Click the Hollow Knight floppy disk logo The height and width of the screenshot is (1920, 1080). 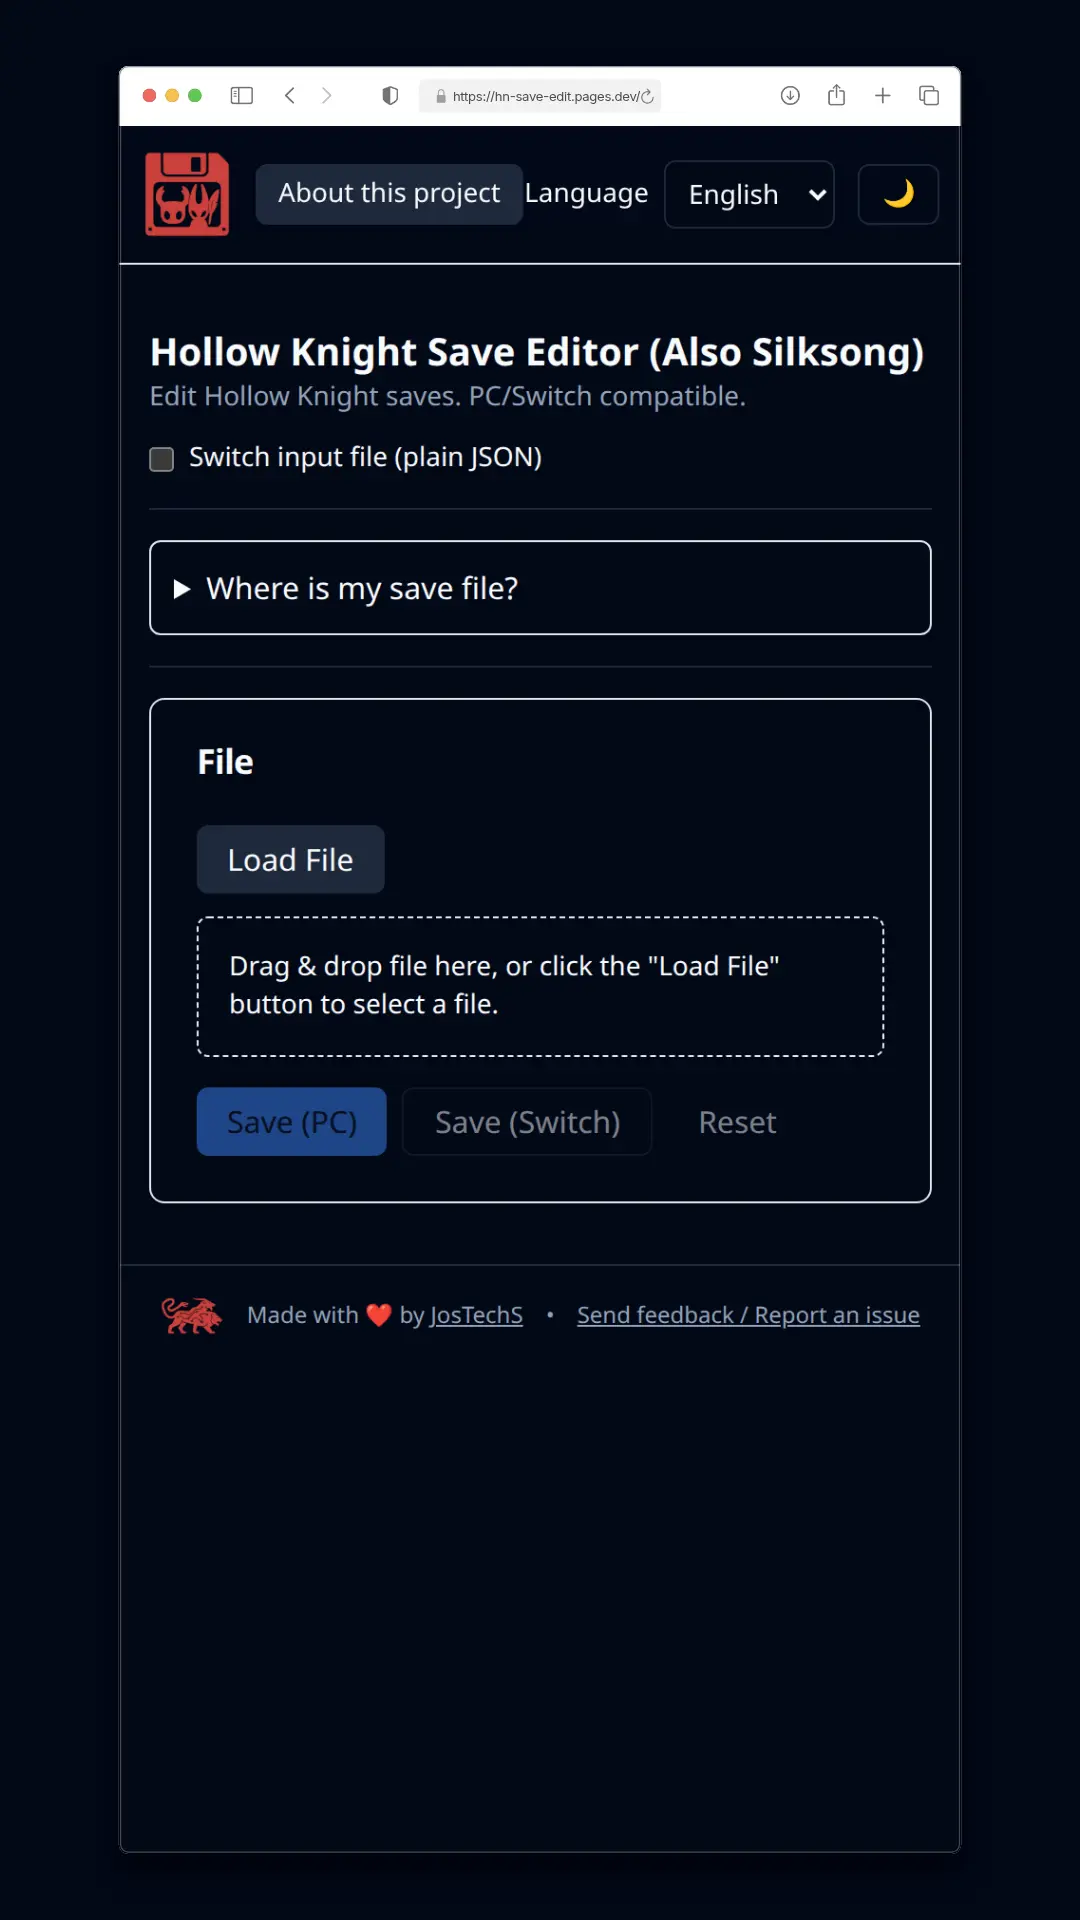[x=187, y=194]
